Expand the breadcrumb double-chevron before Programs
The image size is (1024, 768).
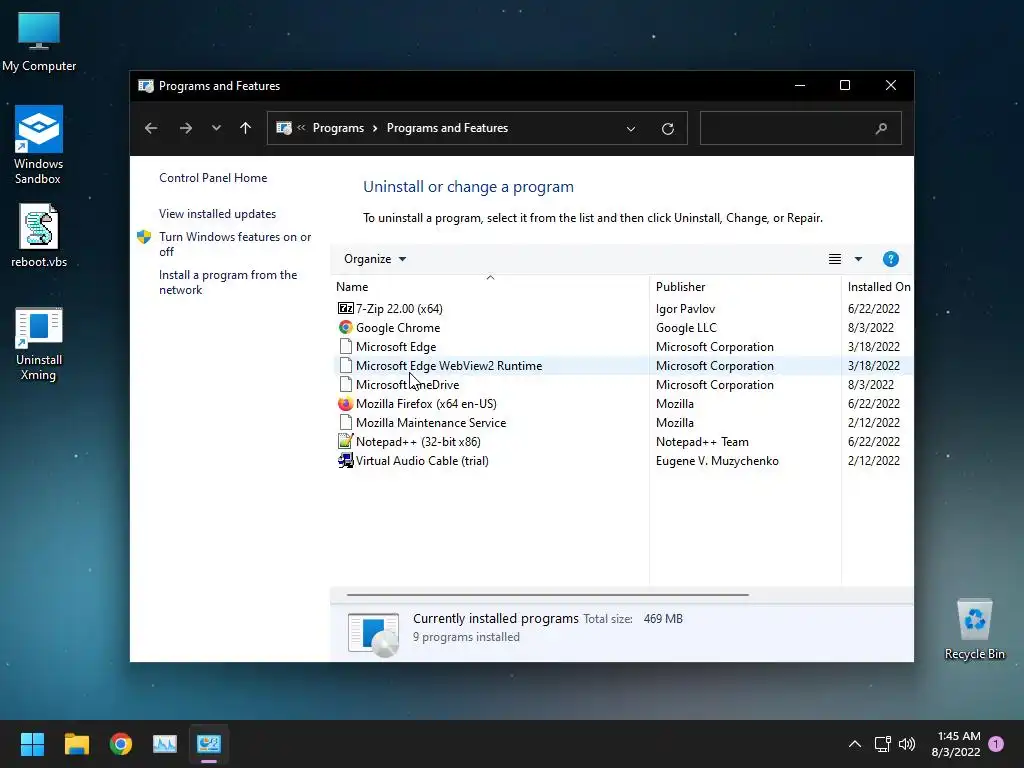click(301, 128)
